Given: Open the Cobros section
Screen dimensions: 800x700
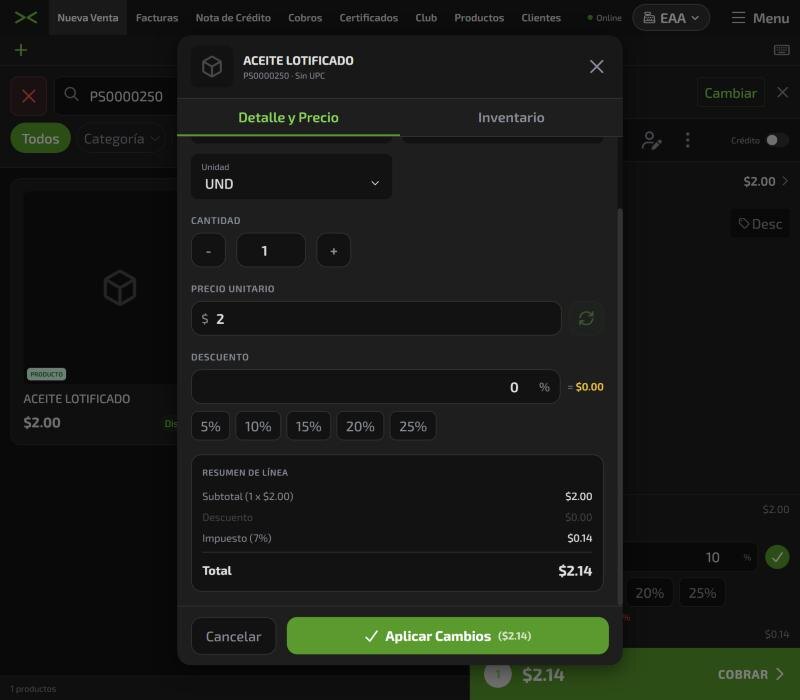Looking at the screenshot, I should coord(305,18).
